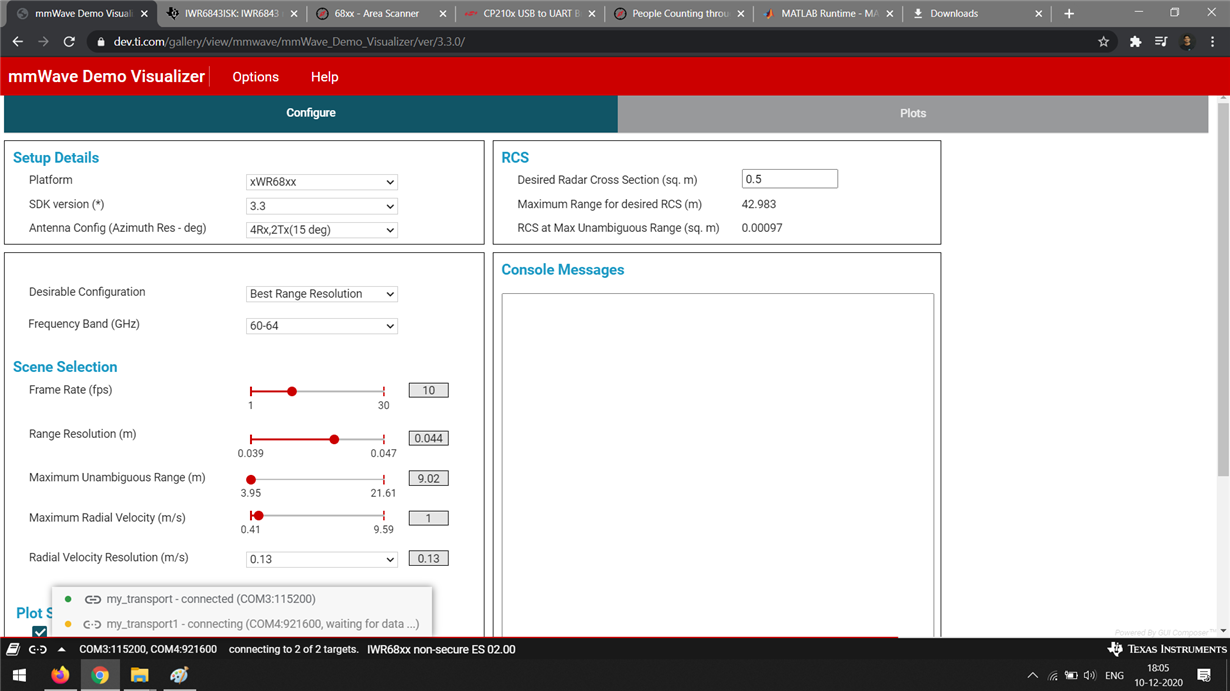
Task: Open a new browser tab with plus
Action: (x=1069, y=14)
